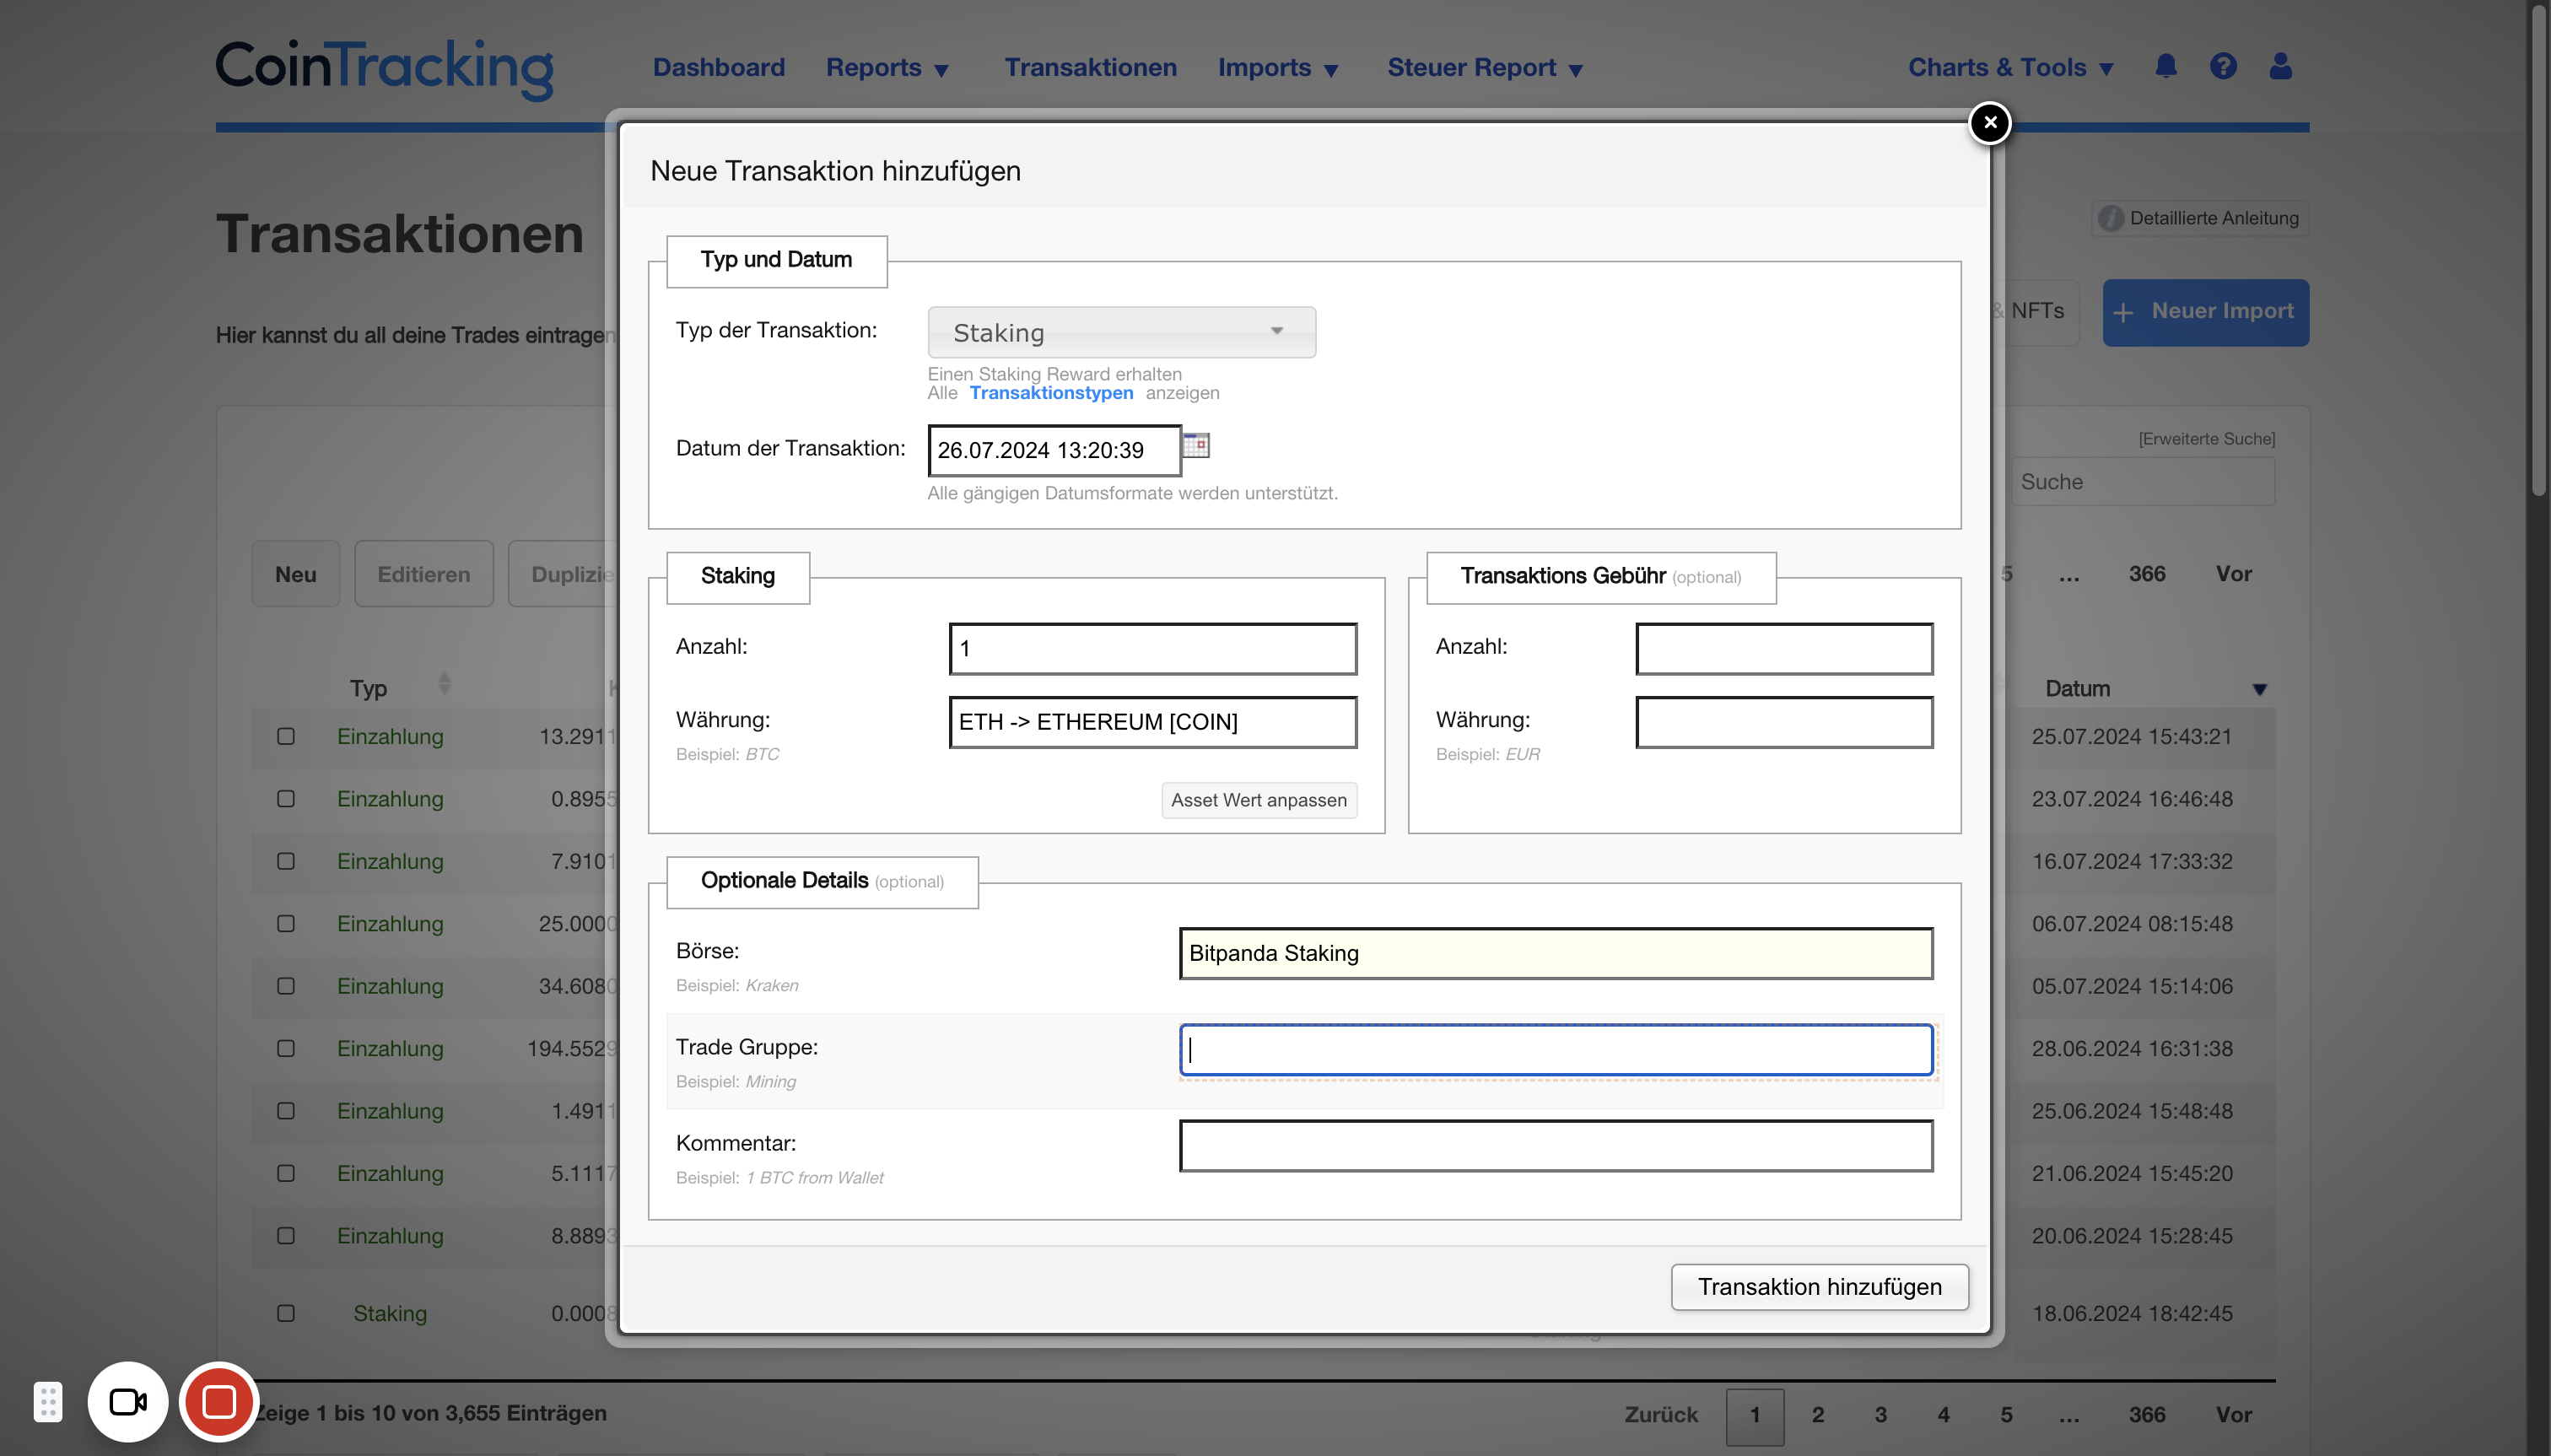Tick the 06.07.2024 Einzahlung row checkbox
This screenshot has height=1456, width=2551.
pyautogui.click(x=286, y=923)
